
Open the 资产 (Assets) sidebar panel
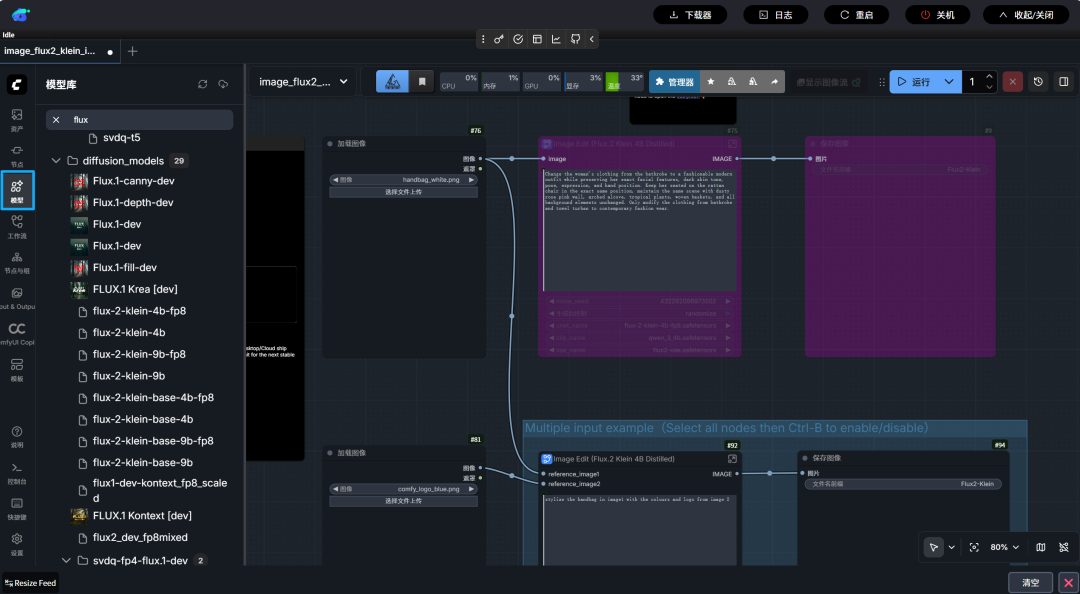click(x=17, y=119)
